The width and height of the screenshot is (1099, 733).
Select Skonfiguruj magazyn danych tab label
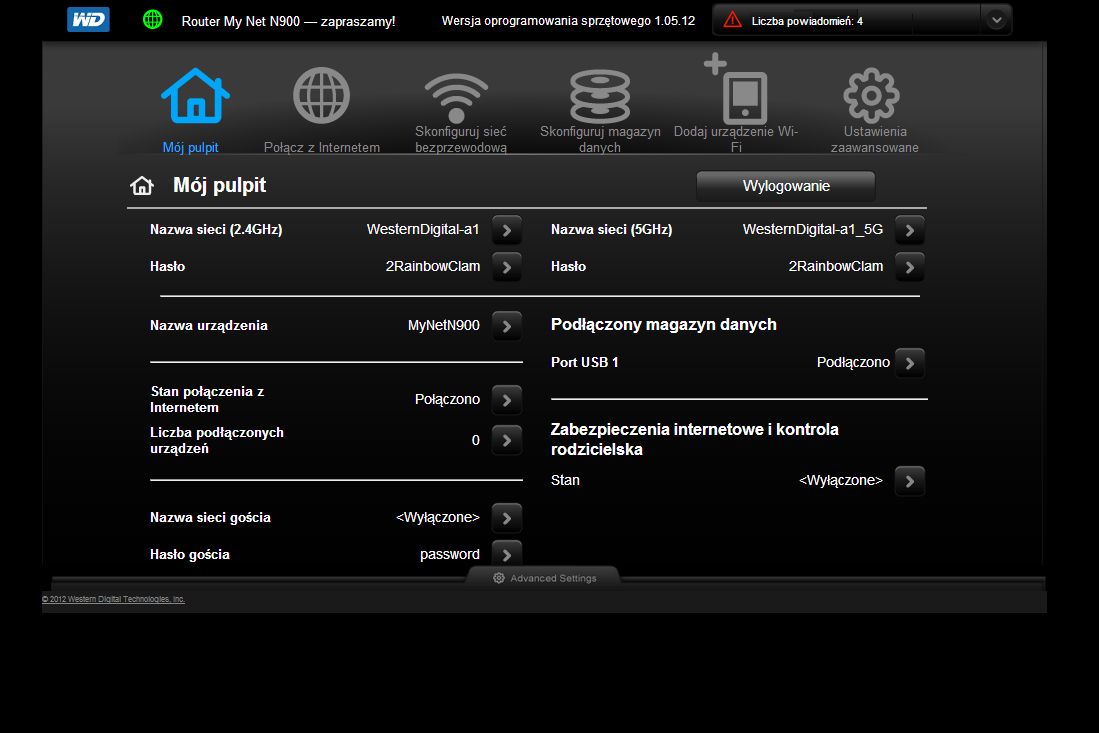[600, 139]
